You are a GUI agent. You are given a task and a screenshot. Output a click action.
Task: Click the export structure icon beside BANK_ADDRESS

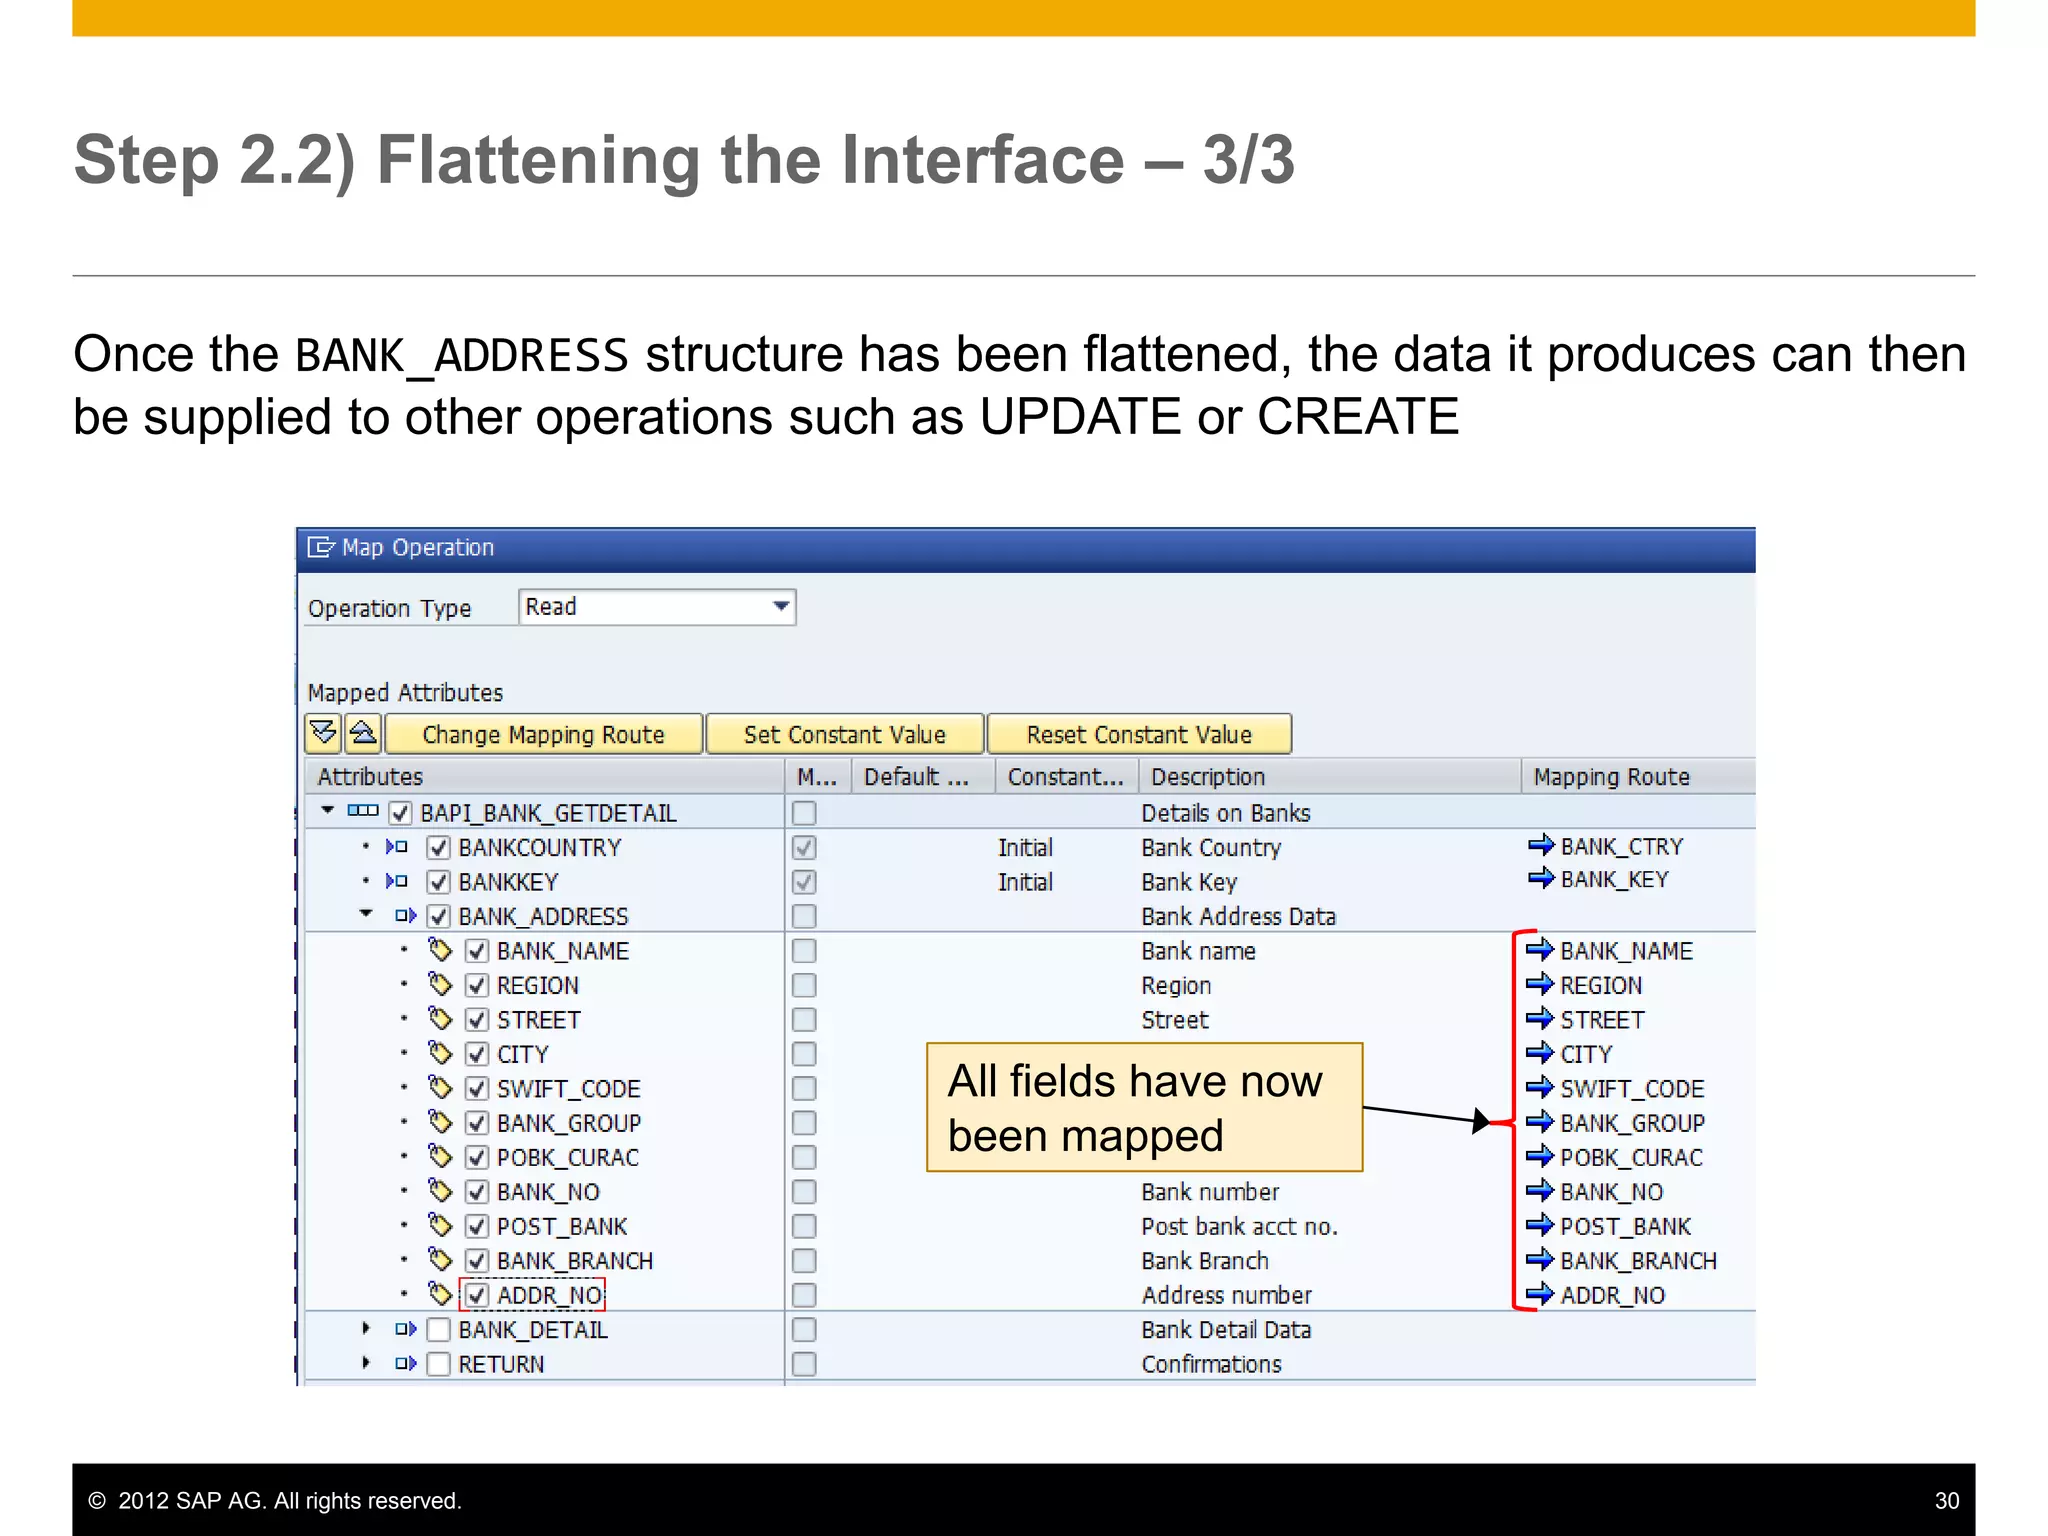tap(405, 915)
